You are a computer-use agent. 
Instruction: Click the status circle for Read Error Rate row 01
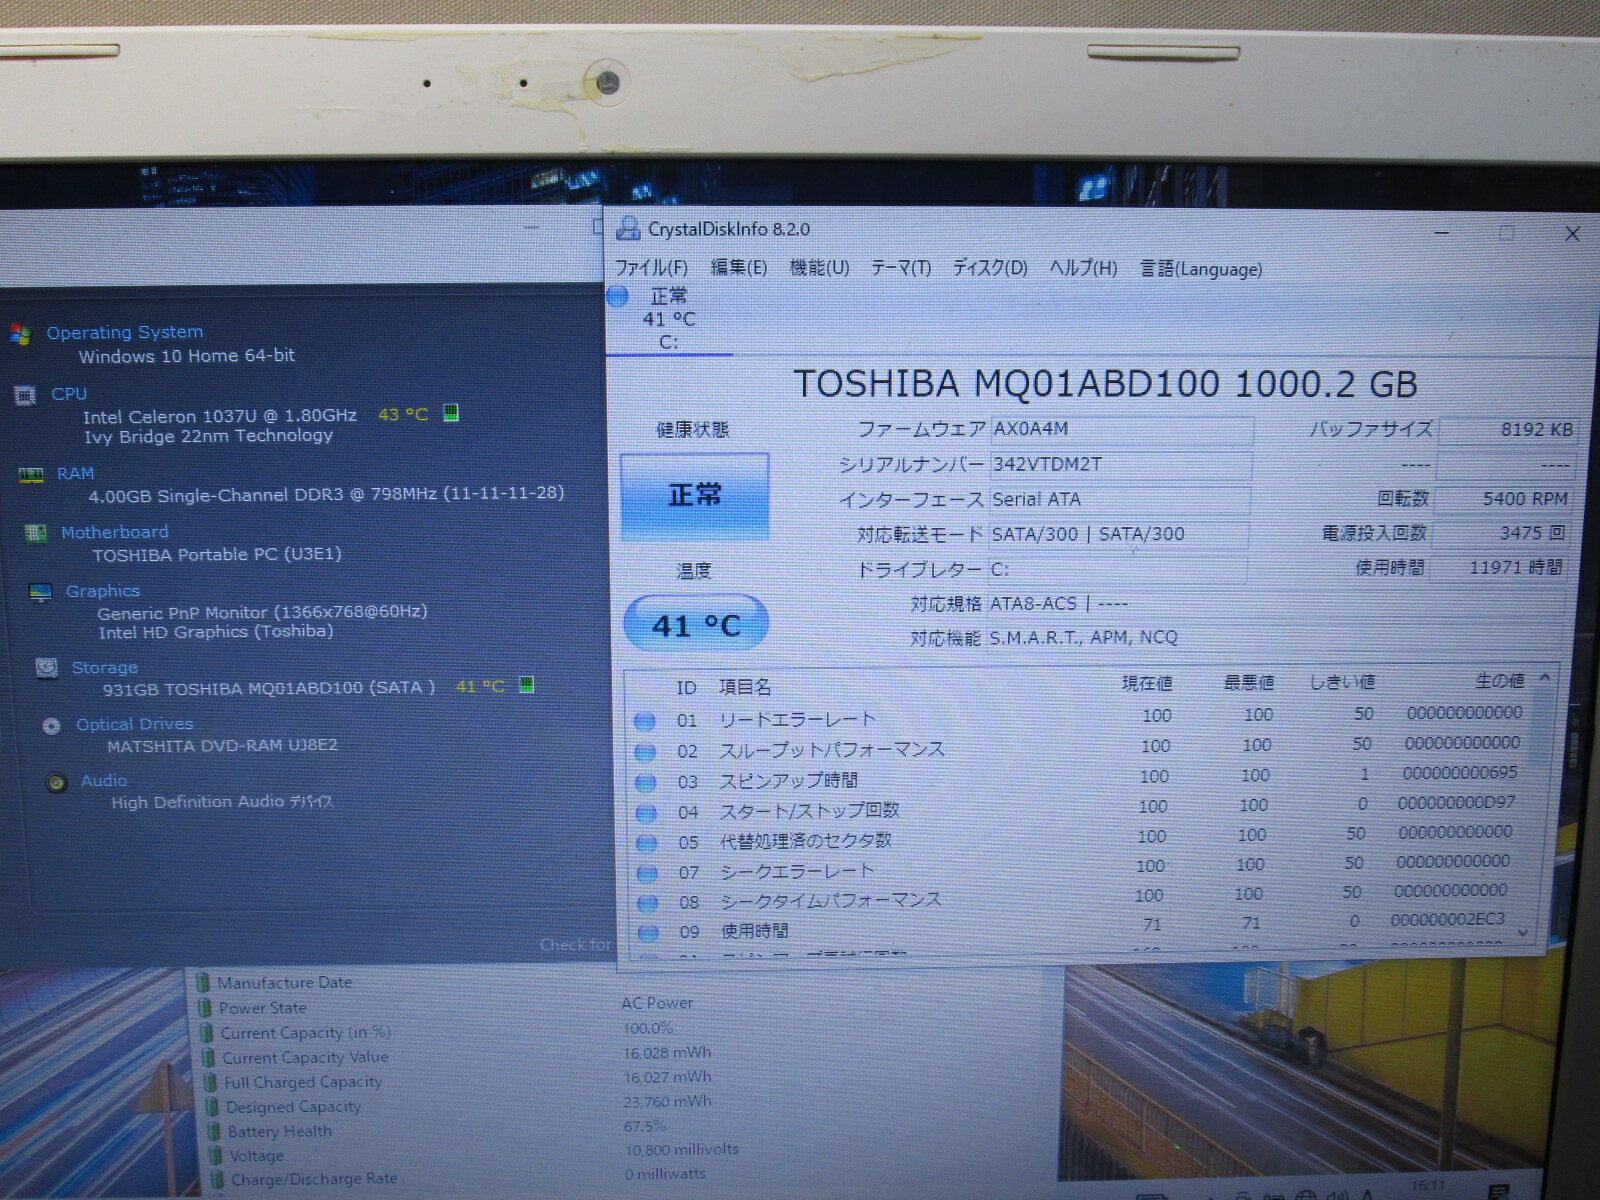coord(645,721)
